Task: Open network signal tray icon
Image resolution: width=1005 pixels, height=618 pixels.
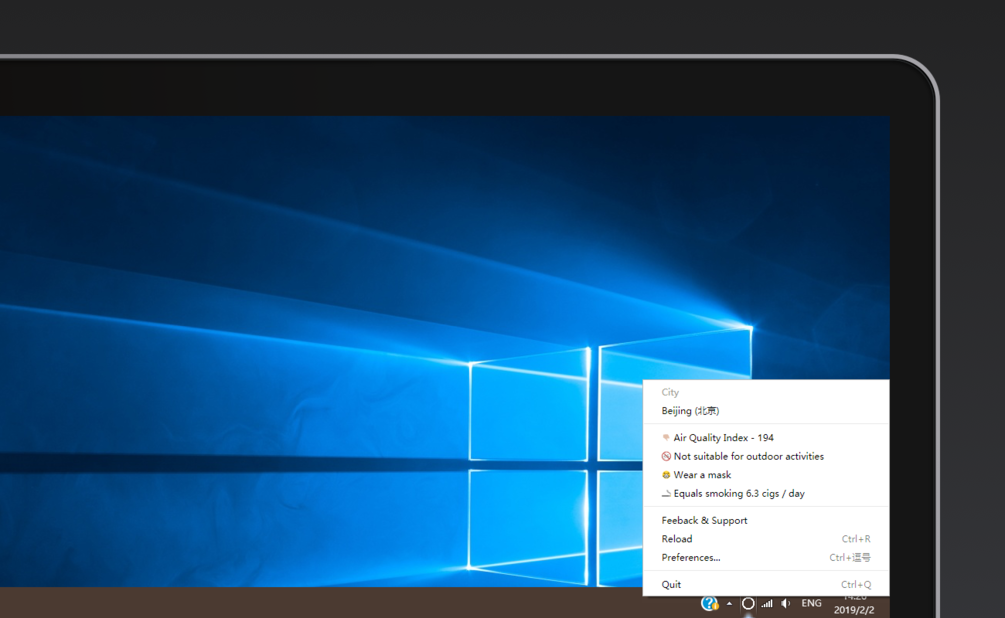Action: [x=767, y=603]
